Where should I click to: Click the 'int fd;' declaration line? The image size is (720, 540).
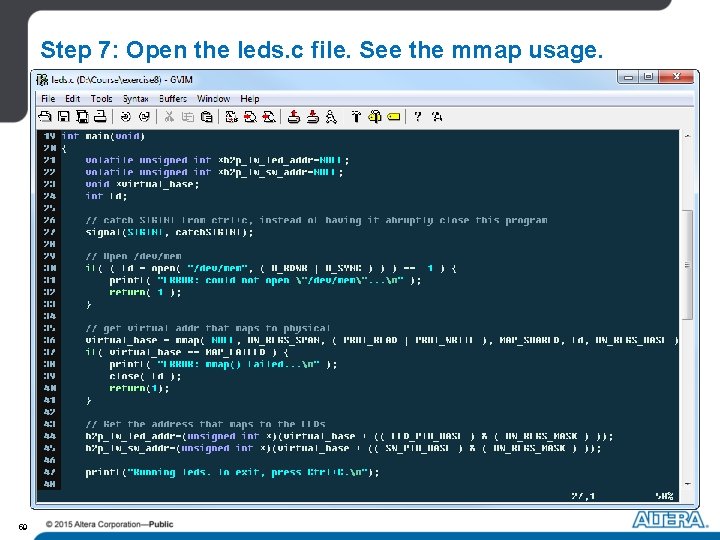pos(106,196)
